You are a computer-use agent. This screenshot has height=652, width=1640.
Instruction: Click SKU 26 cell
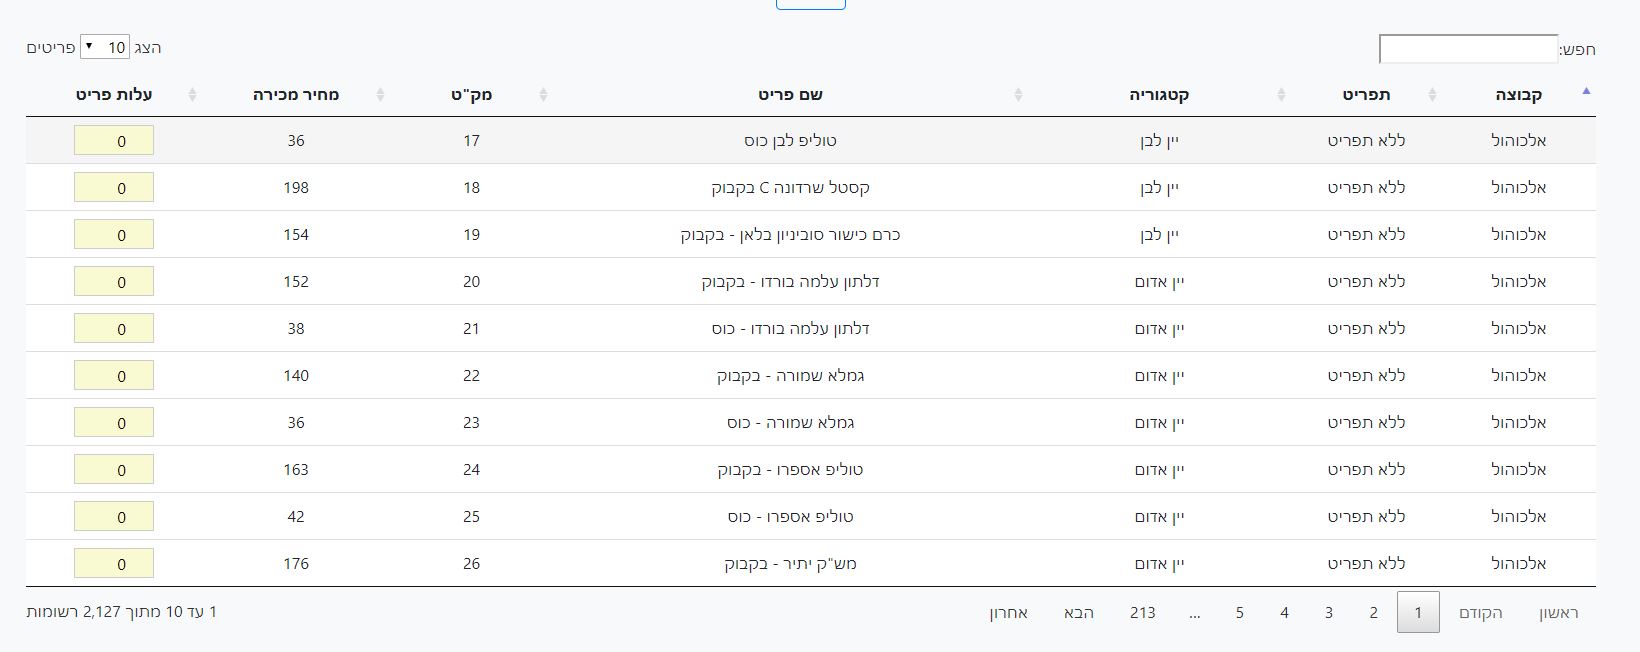point(472,564)
